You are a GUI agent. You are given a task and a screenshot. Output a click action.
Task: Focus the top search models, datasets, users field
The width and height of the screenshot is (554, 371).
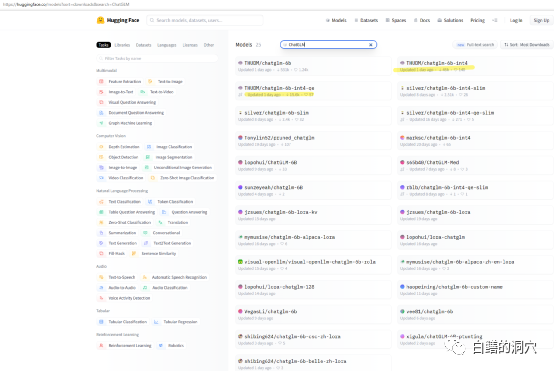[205, 20]
